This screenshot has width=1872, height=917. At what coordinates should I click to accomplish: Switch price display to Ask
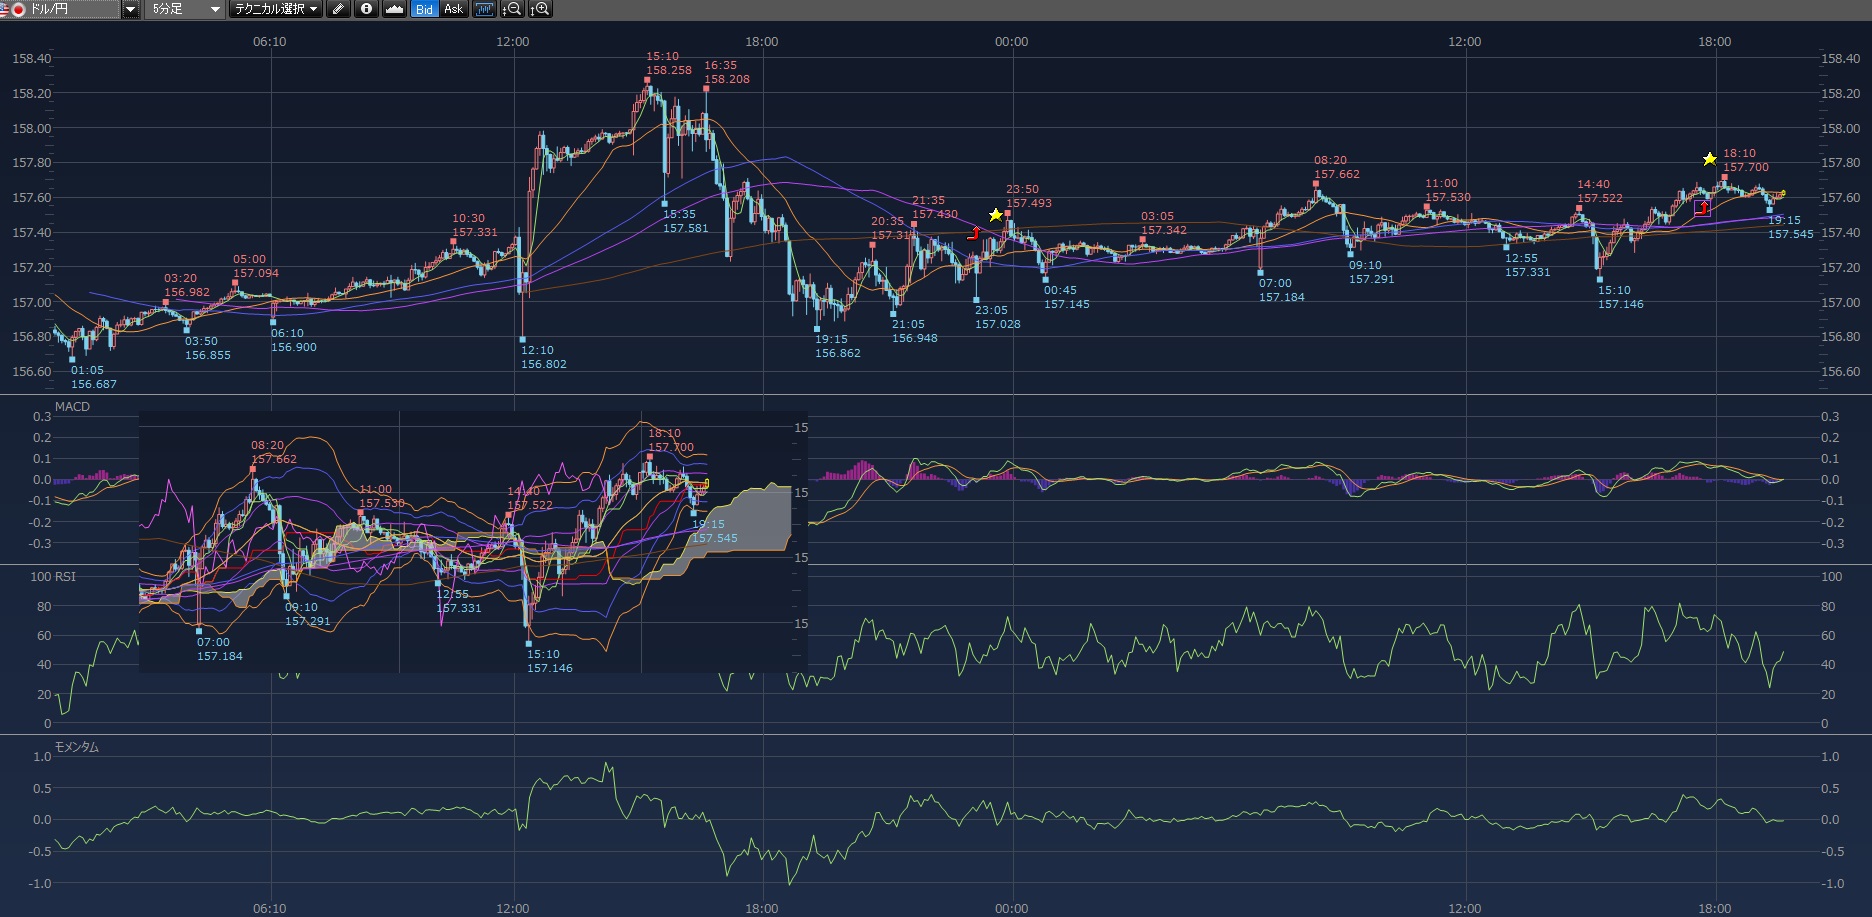point(453,9)
